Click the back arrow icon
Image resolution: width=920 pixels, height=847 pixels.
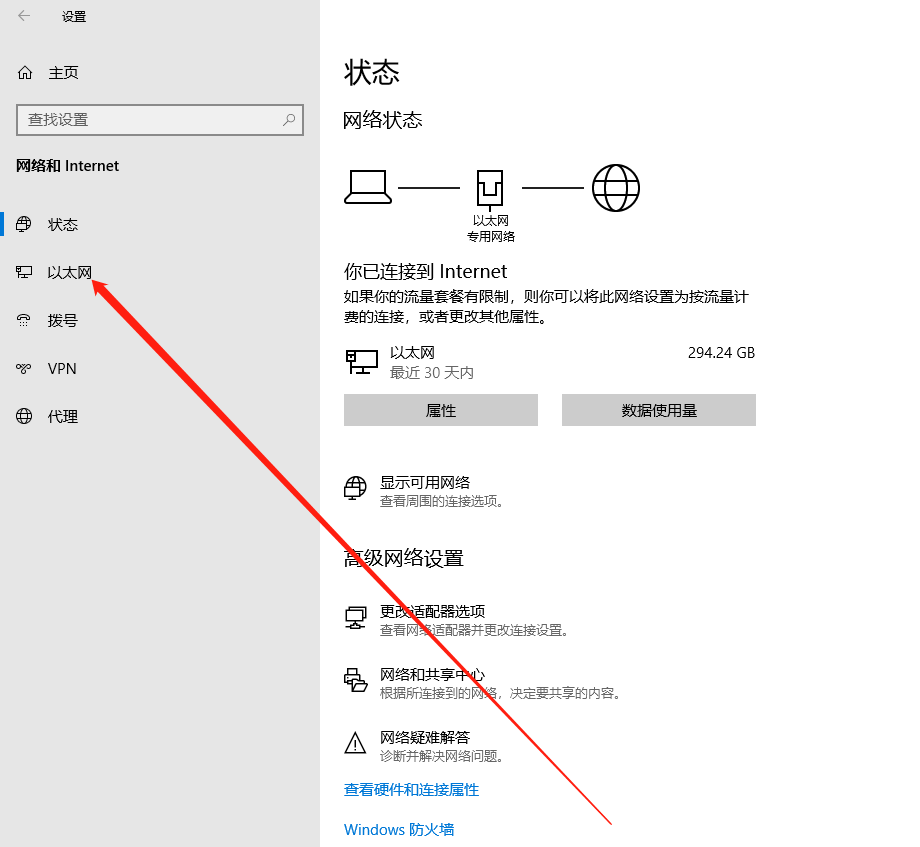pyautogui.click(x=24, y=16)
